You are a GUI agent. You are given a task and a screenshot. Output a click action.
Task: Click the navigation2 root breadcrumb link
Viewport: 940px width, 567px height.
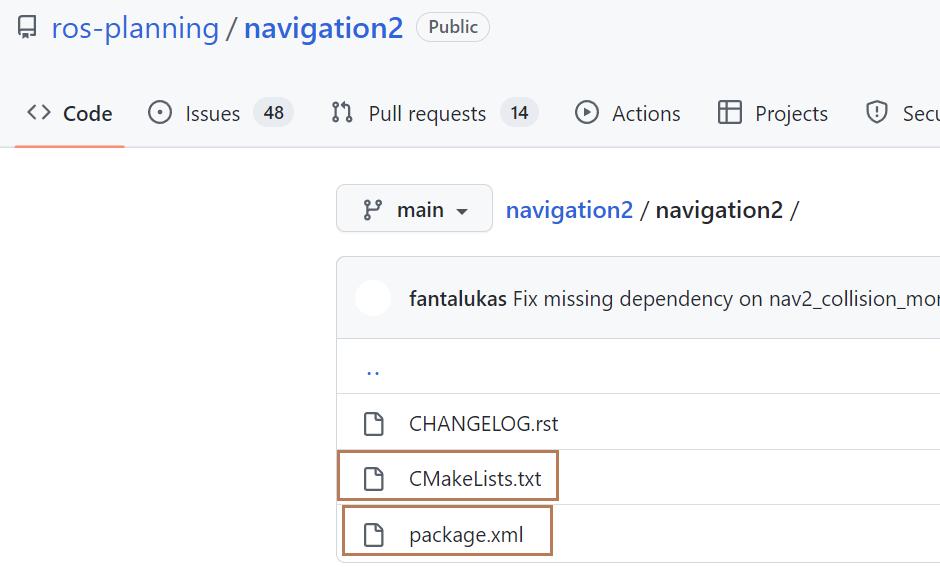(570, 210)
